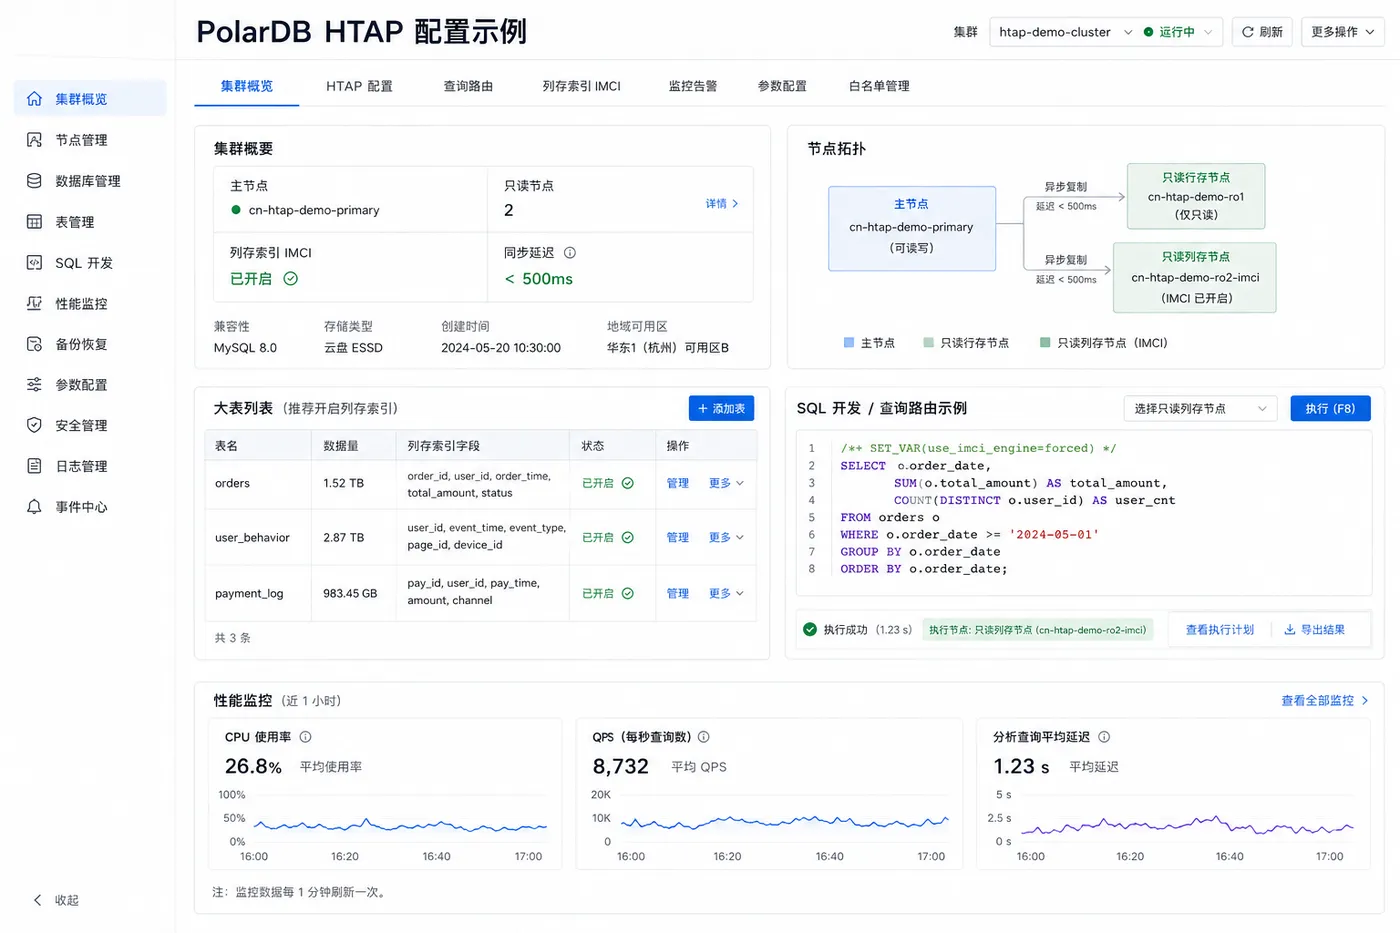This screenshot has width=1400, height=933.
Task: Open 集群概览 home icon in sidebar
Action: [x=34, y=99]
